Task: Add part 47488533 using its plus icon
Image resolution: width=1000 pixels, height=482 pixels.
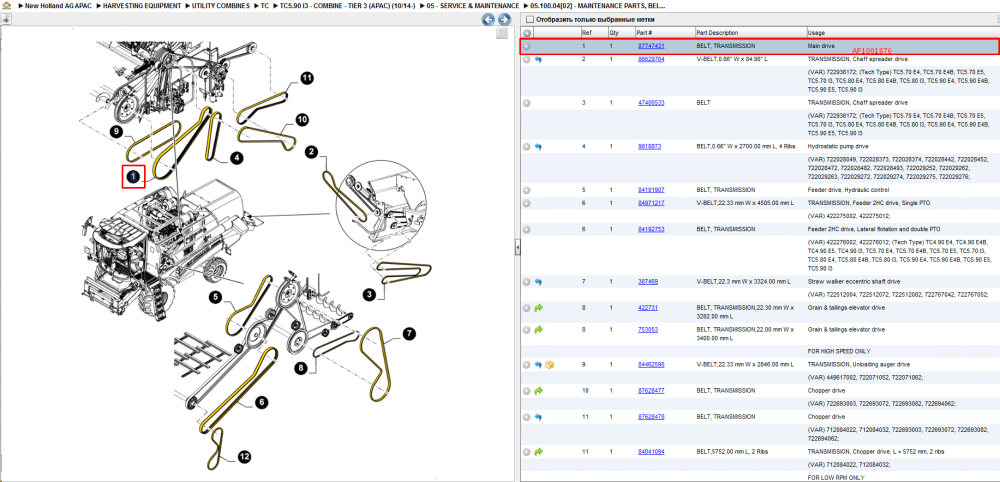Action: point(527,103)
